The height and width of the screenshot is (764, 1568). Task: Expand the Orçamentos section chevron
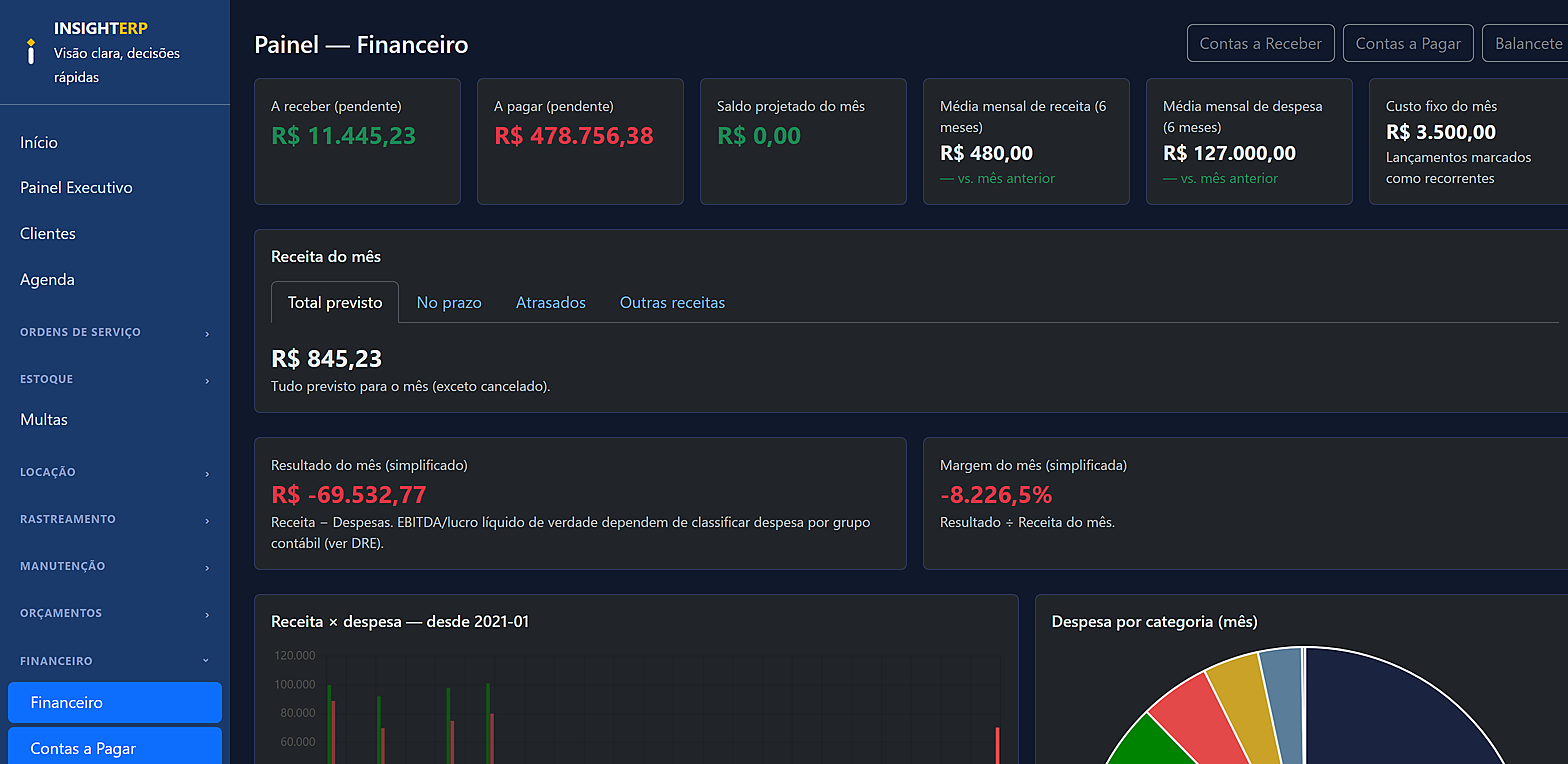[207, 614]
